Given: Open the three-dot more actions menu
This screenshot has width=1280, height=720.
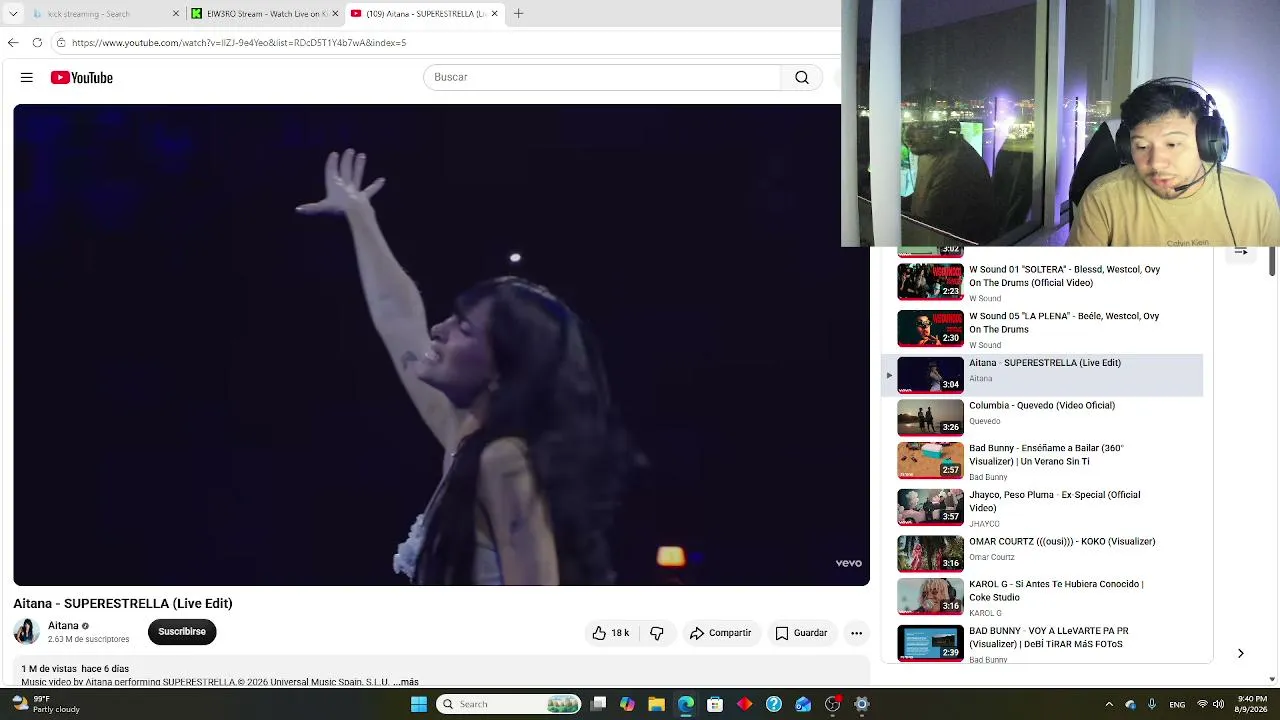Looking at the screenshot, I should pyautogui.click(x=856, y=633).
